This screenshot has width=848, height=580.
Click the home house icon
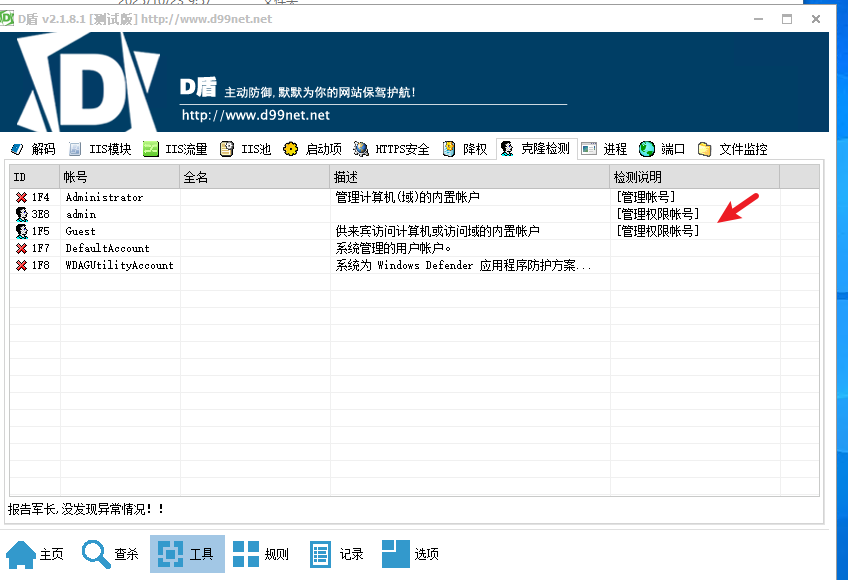coord(21,555)
